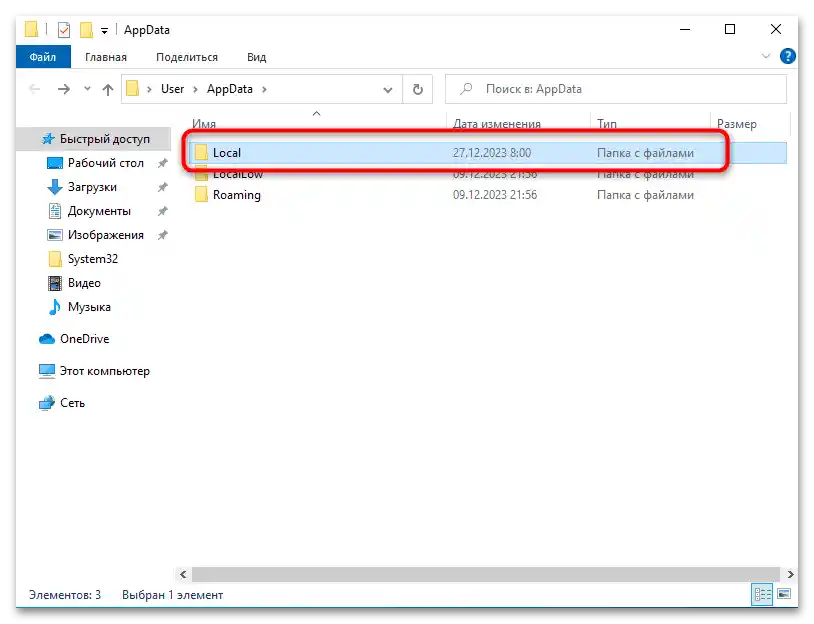Expand the quick access toolbar customization chevron
814x624 pixels.
[104, 30]
